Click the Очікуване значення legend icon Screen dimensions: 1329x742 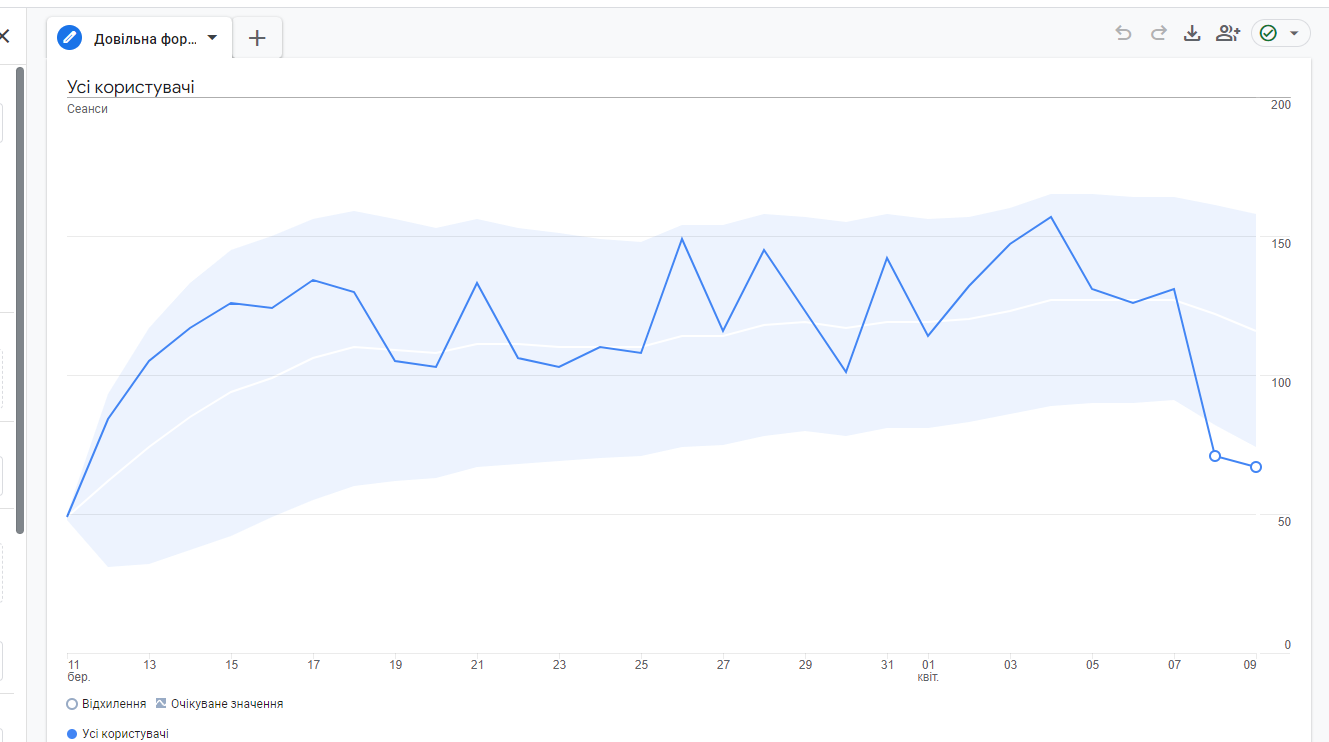tap(161, 703)
